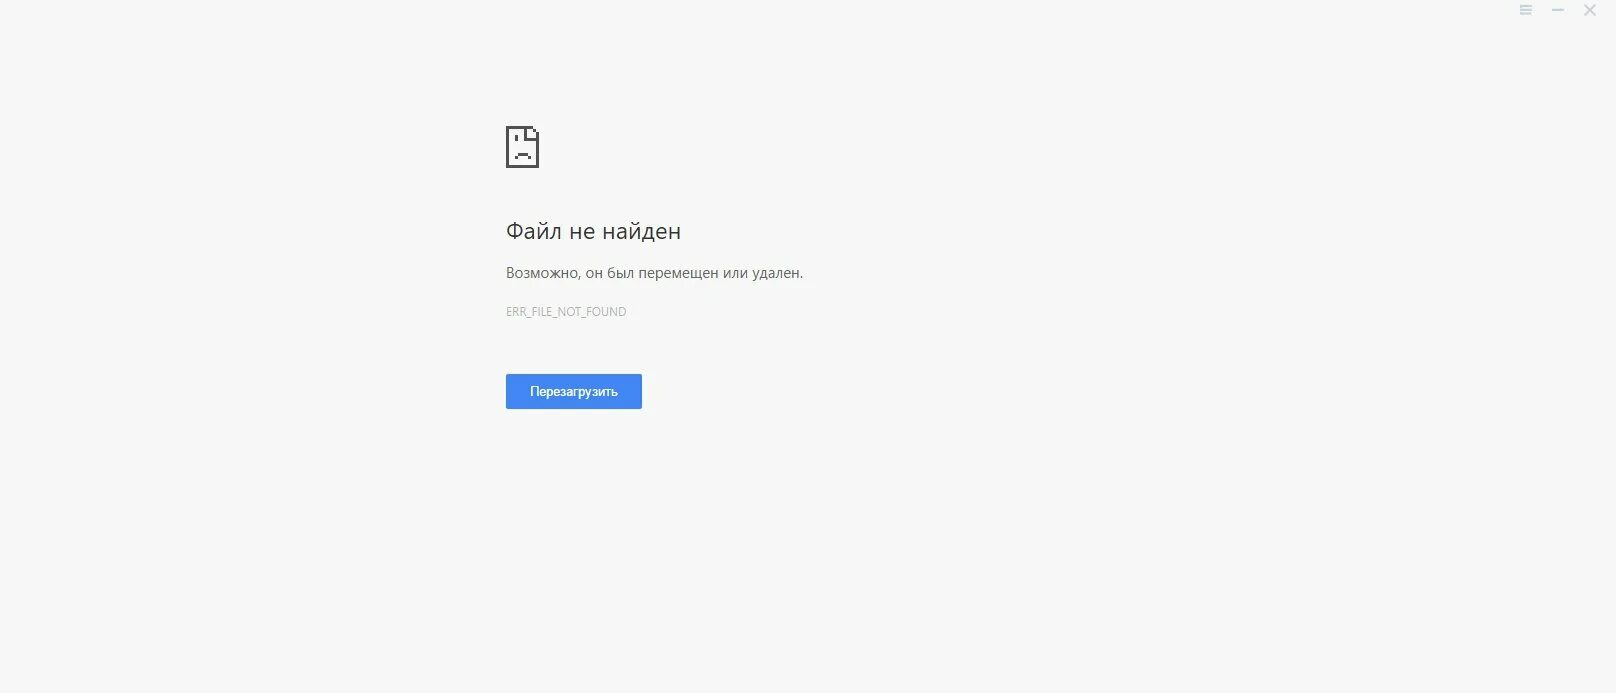
Task: Click the Файл не найден heading
Action: point(593,231)
